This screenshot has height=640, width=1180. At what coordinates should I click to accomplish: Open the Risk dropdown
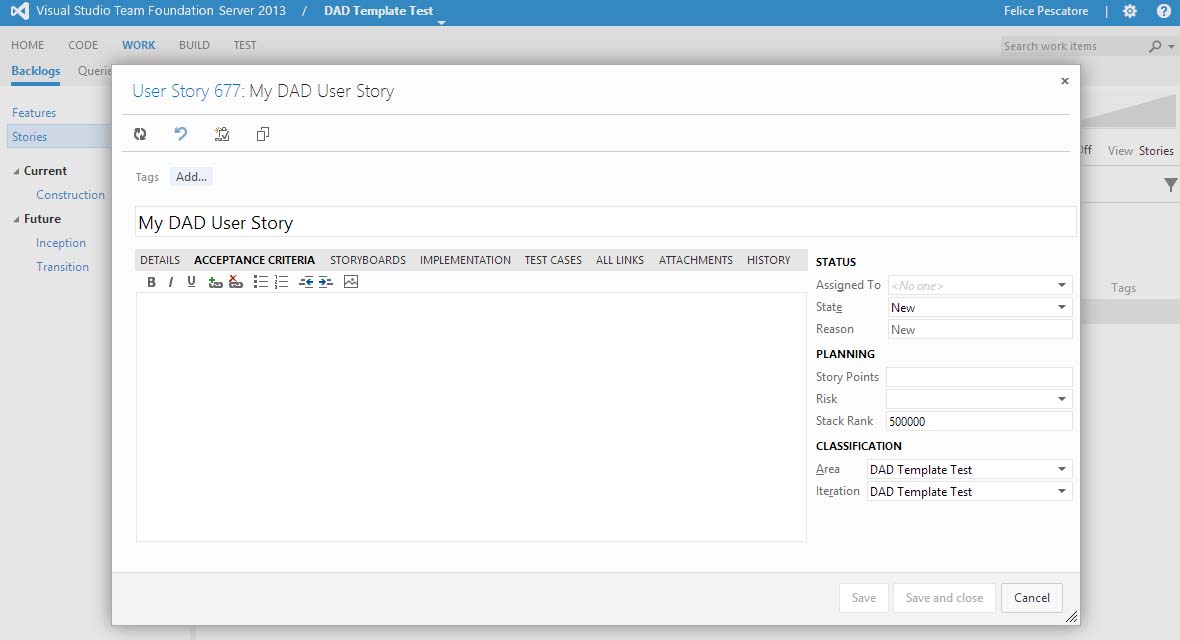(1062, 399)
